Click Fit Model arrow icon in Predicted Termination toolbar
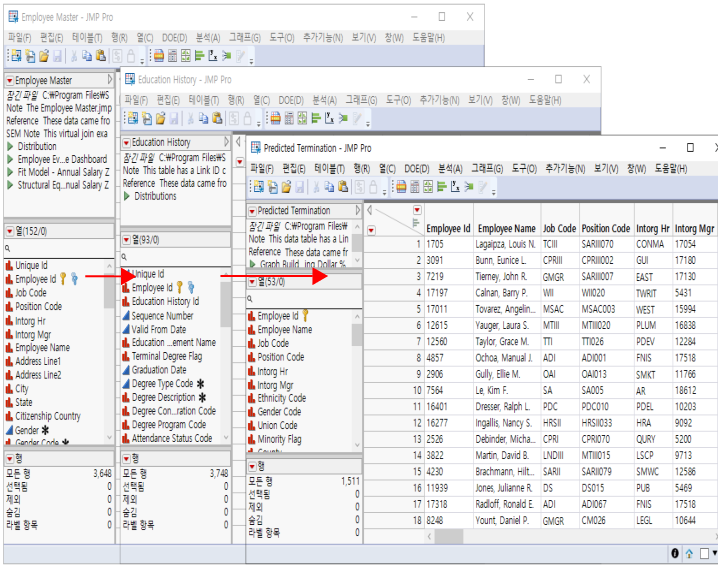 pyautogui.click(x=468, y=187)
